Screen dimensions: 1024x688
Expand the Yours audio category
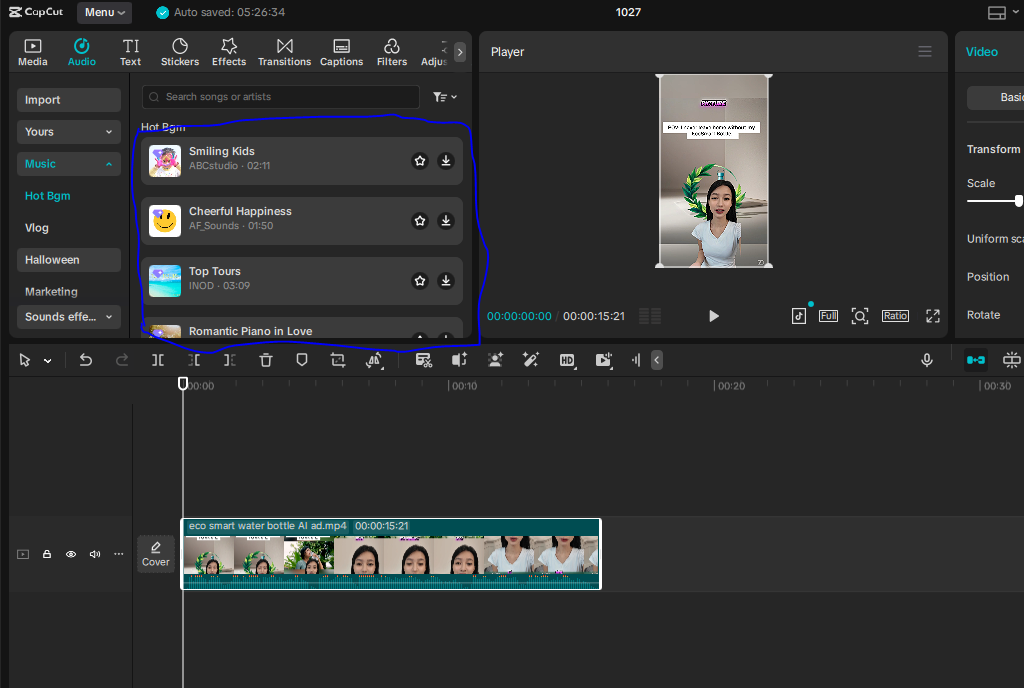tap(69, 132)
